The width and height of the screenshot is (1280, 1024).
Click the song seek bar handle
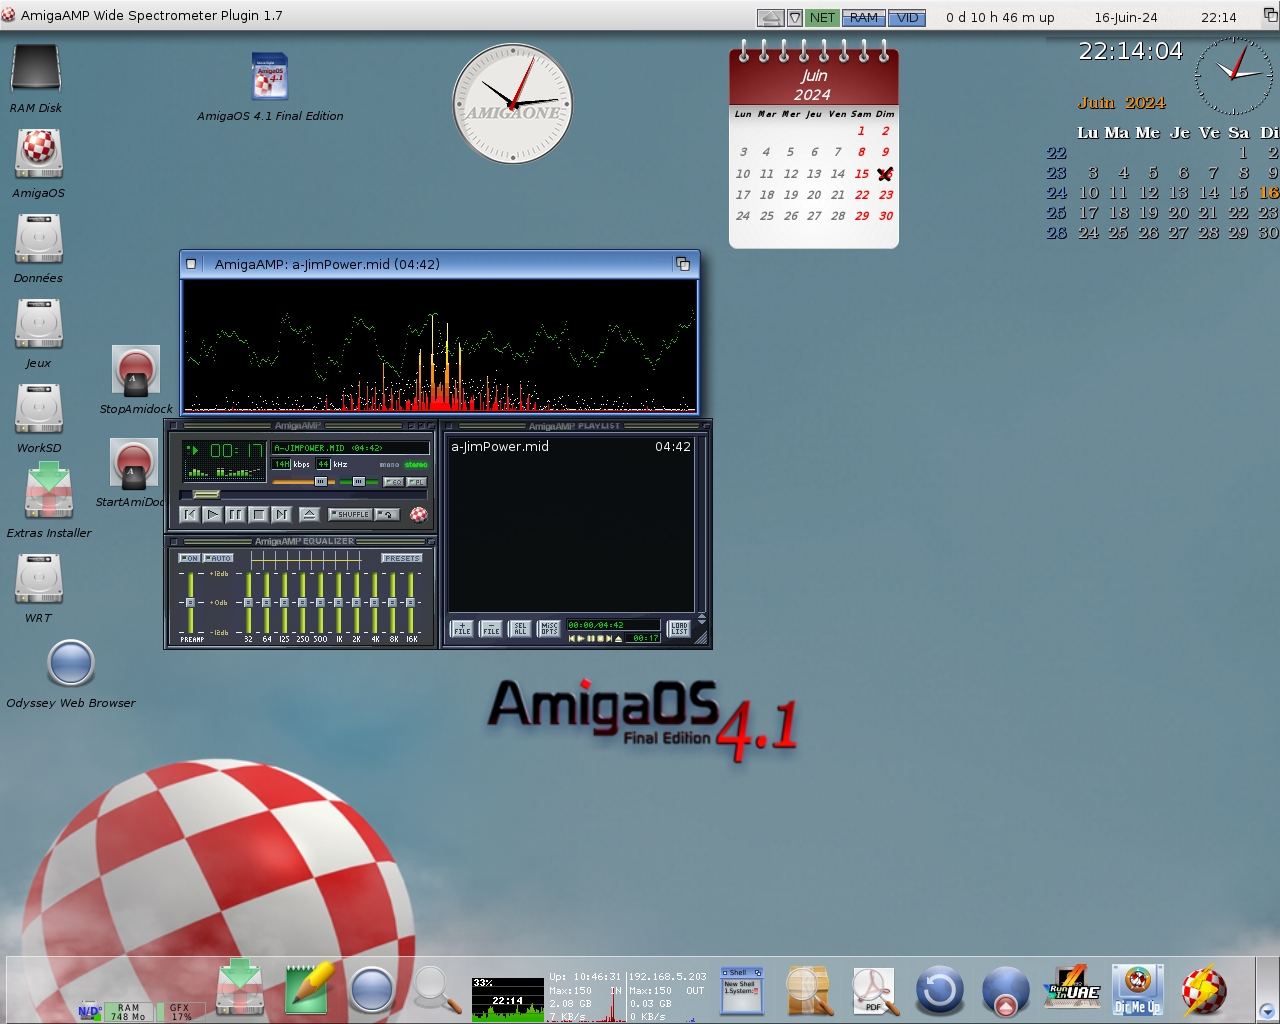[x=206, y=494]
